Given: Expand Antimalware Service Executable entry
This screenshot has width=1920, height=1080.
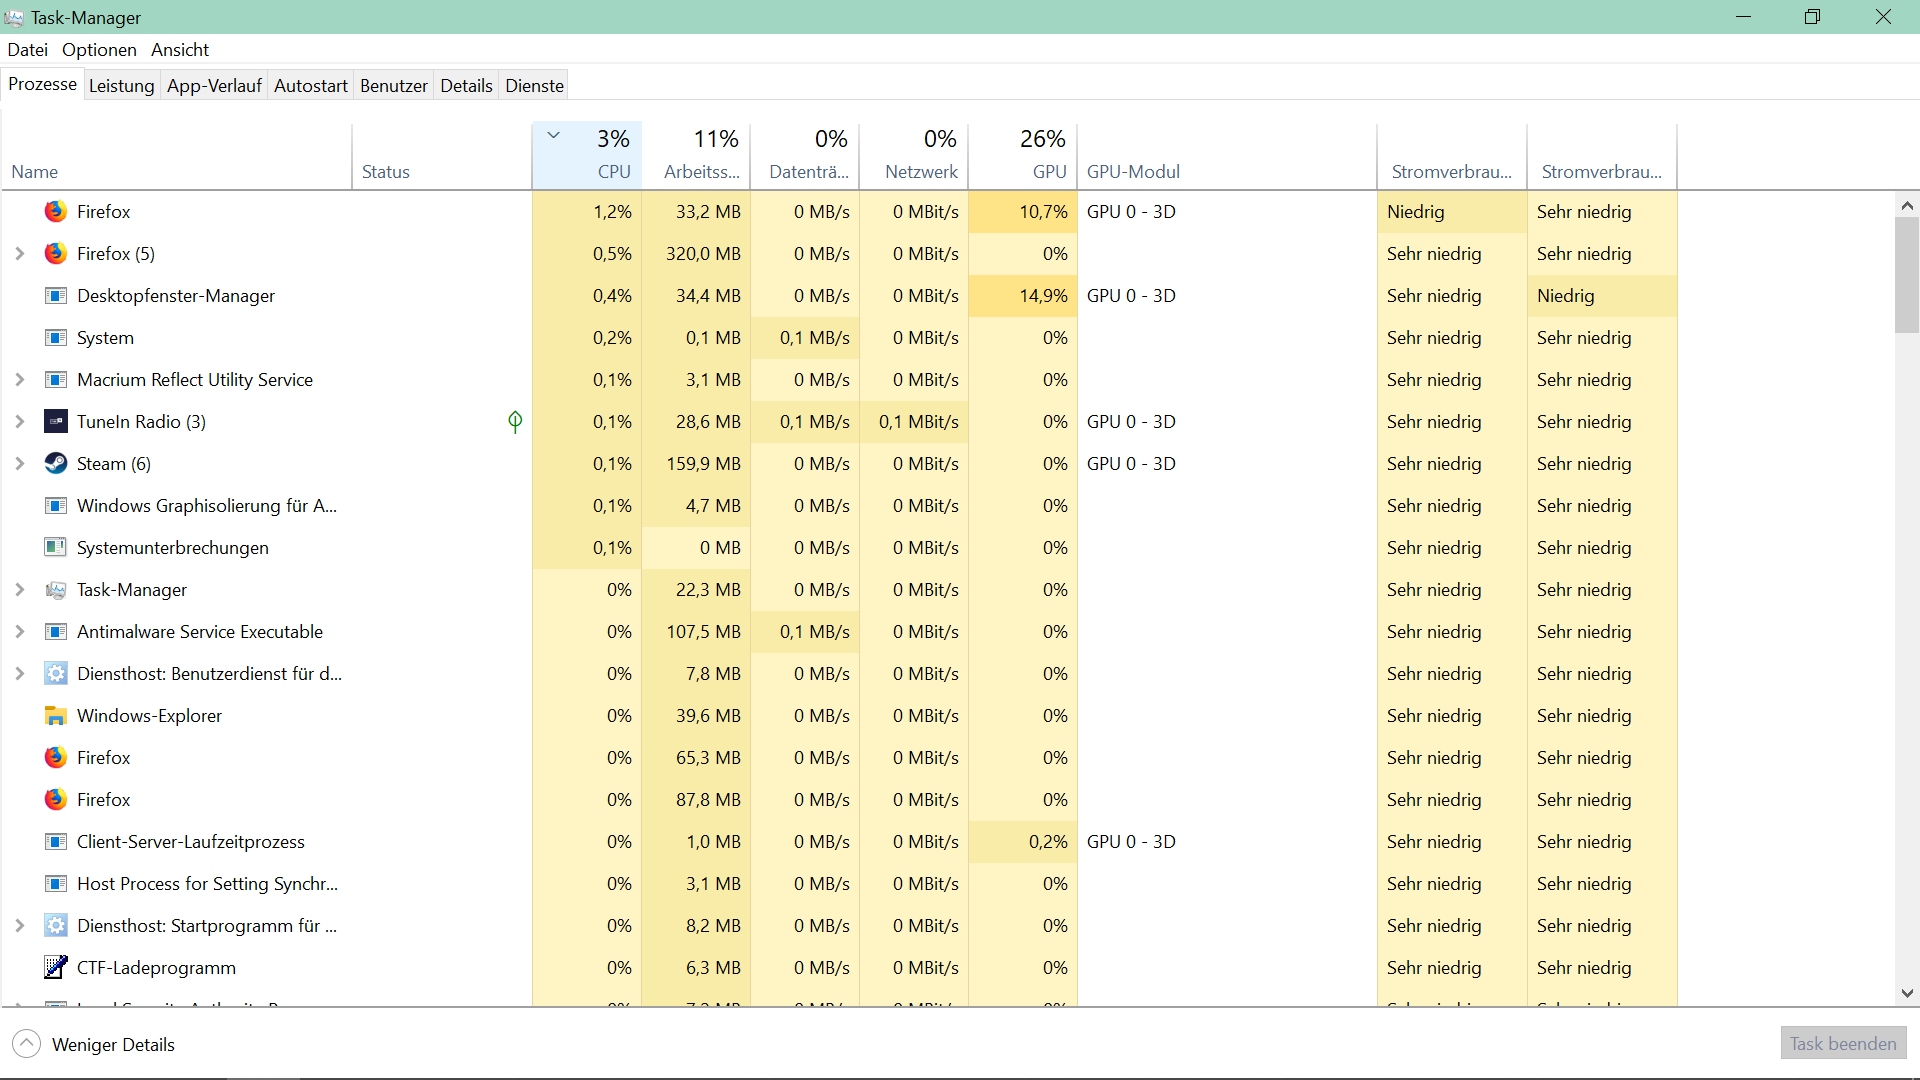Looking at the screenshot, I should click(x=20, y=631).
